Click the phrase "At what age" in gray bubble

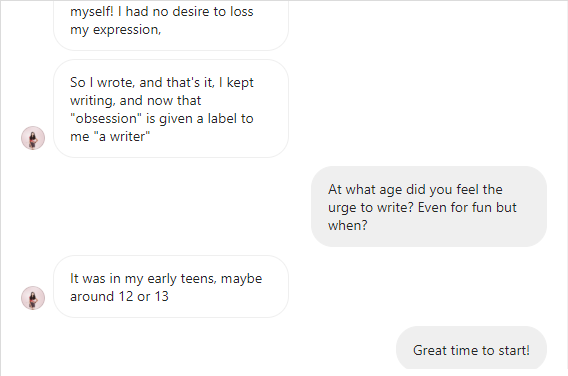(x=365, y=189)
